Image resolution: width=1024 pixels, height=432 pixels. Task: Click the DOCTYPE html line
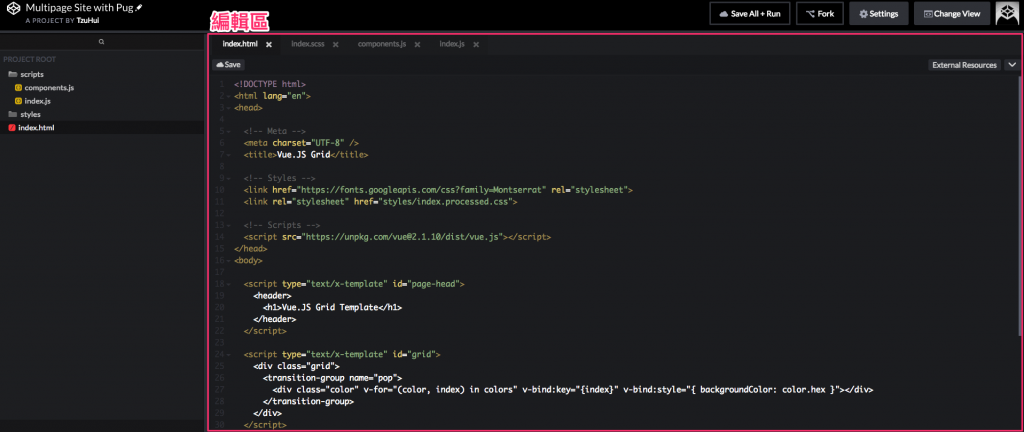pyautogui.click(x=270, y=84)
